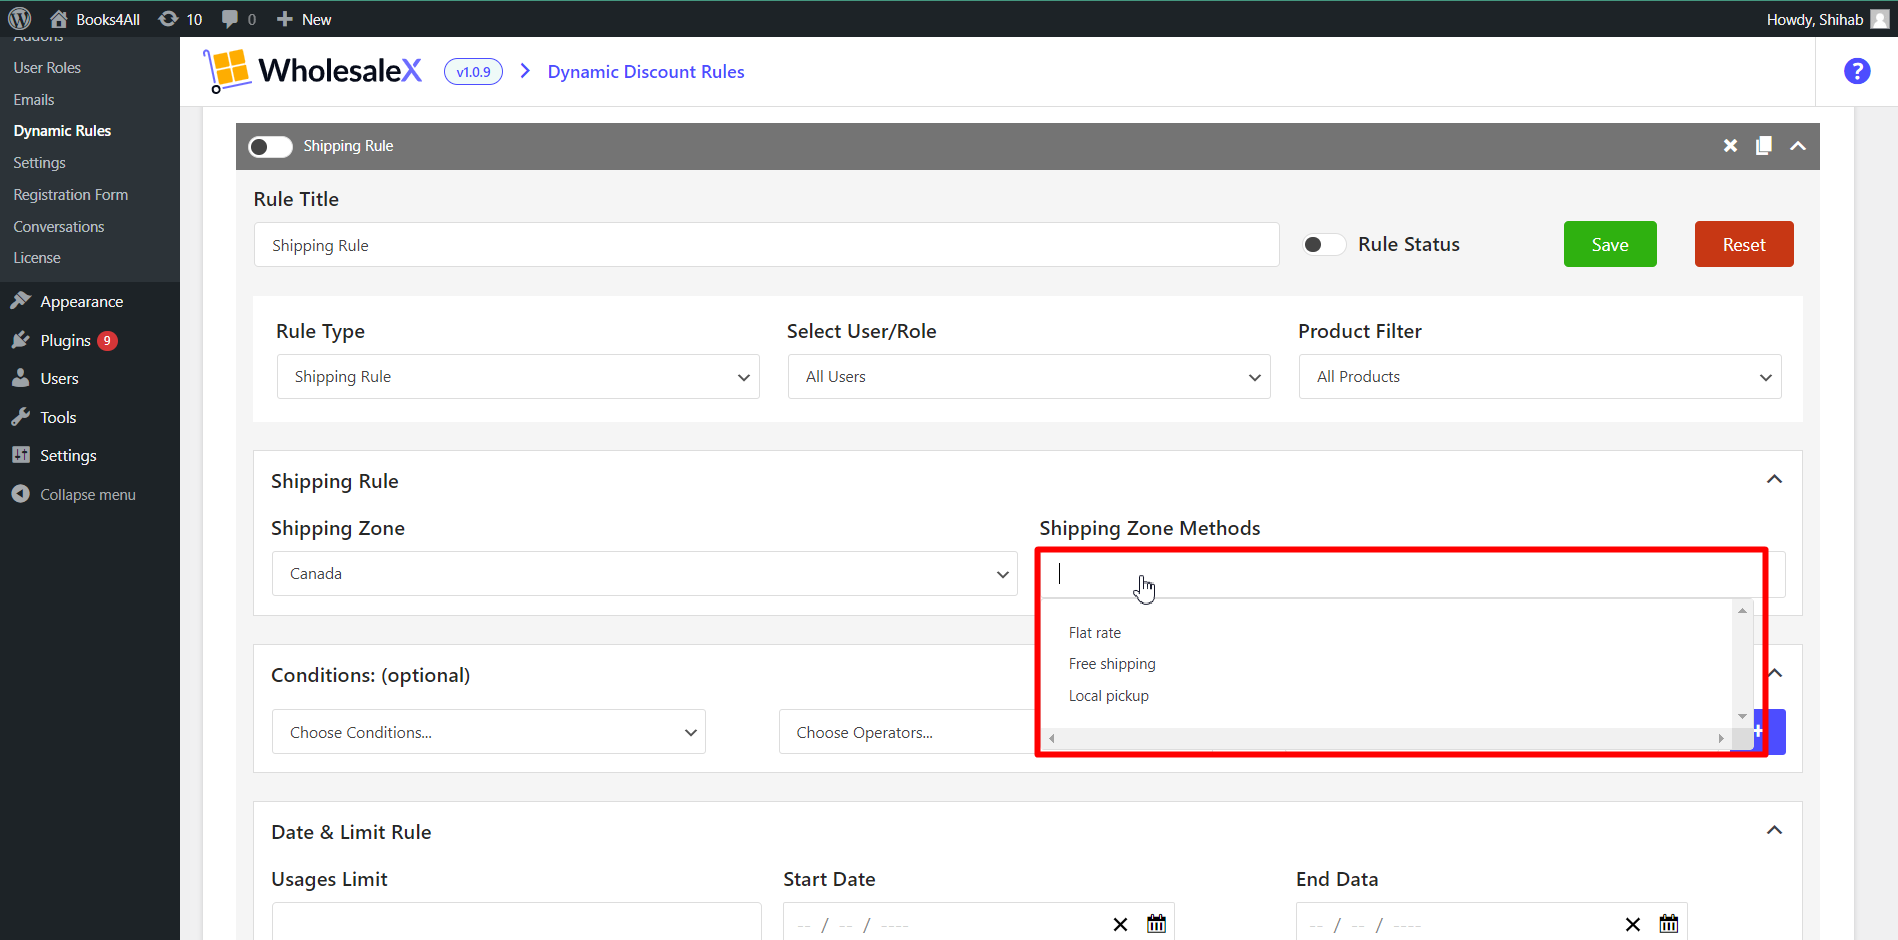Click the red Reset button
This screenshot has width=1898, height=940.
tap(1744, 244)
